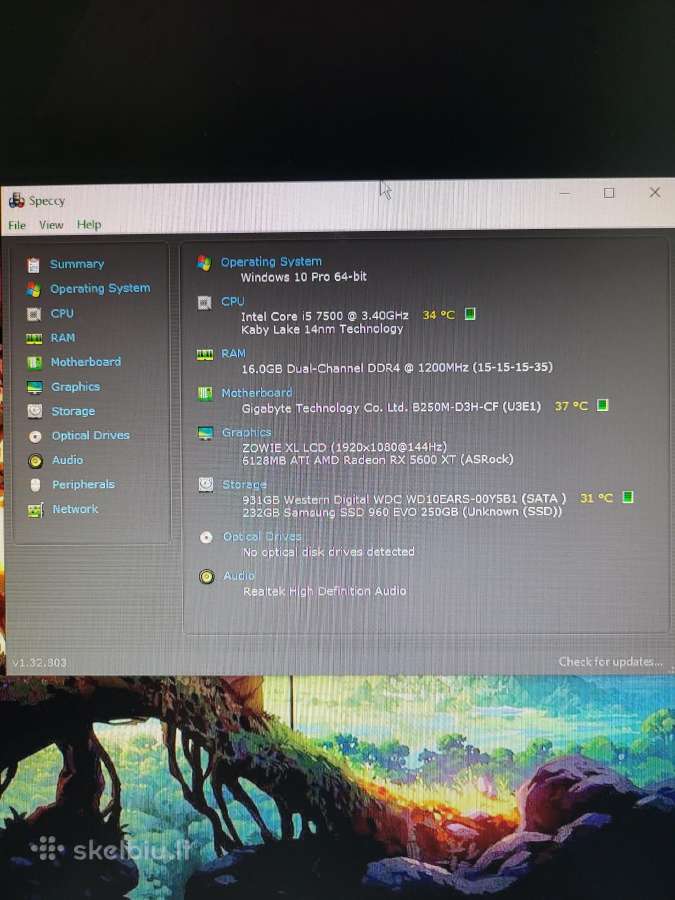Open Optical Drives sidebar section

(91, 435)
